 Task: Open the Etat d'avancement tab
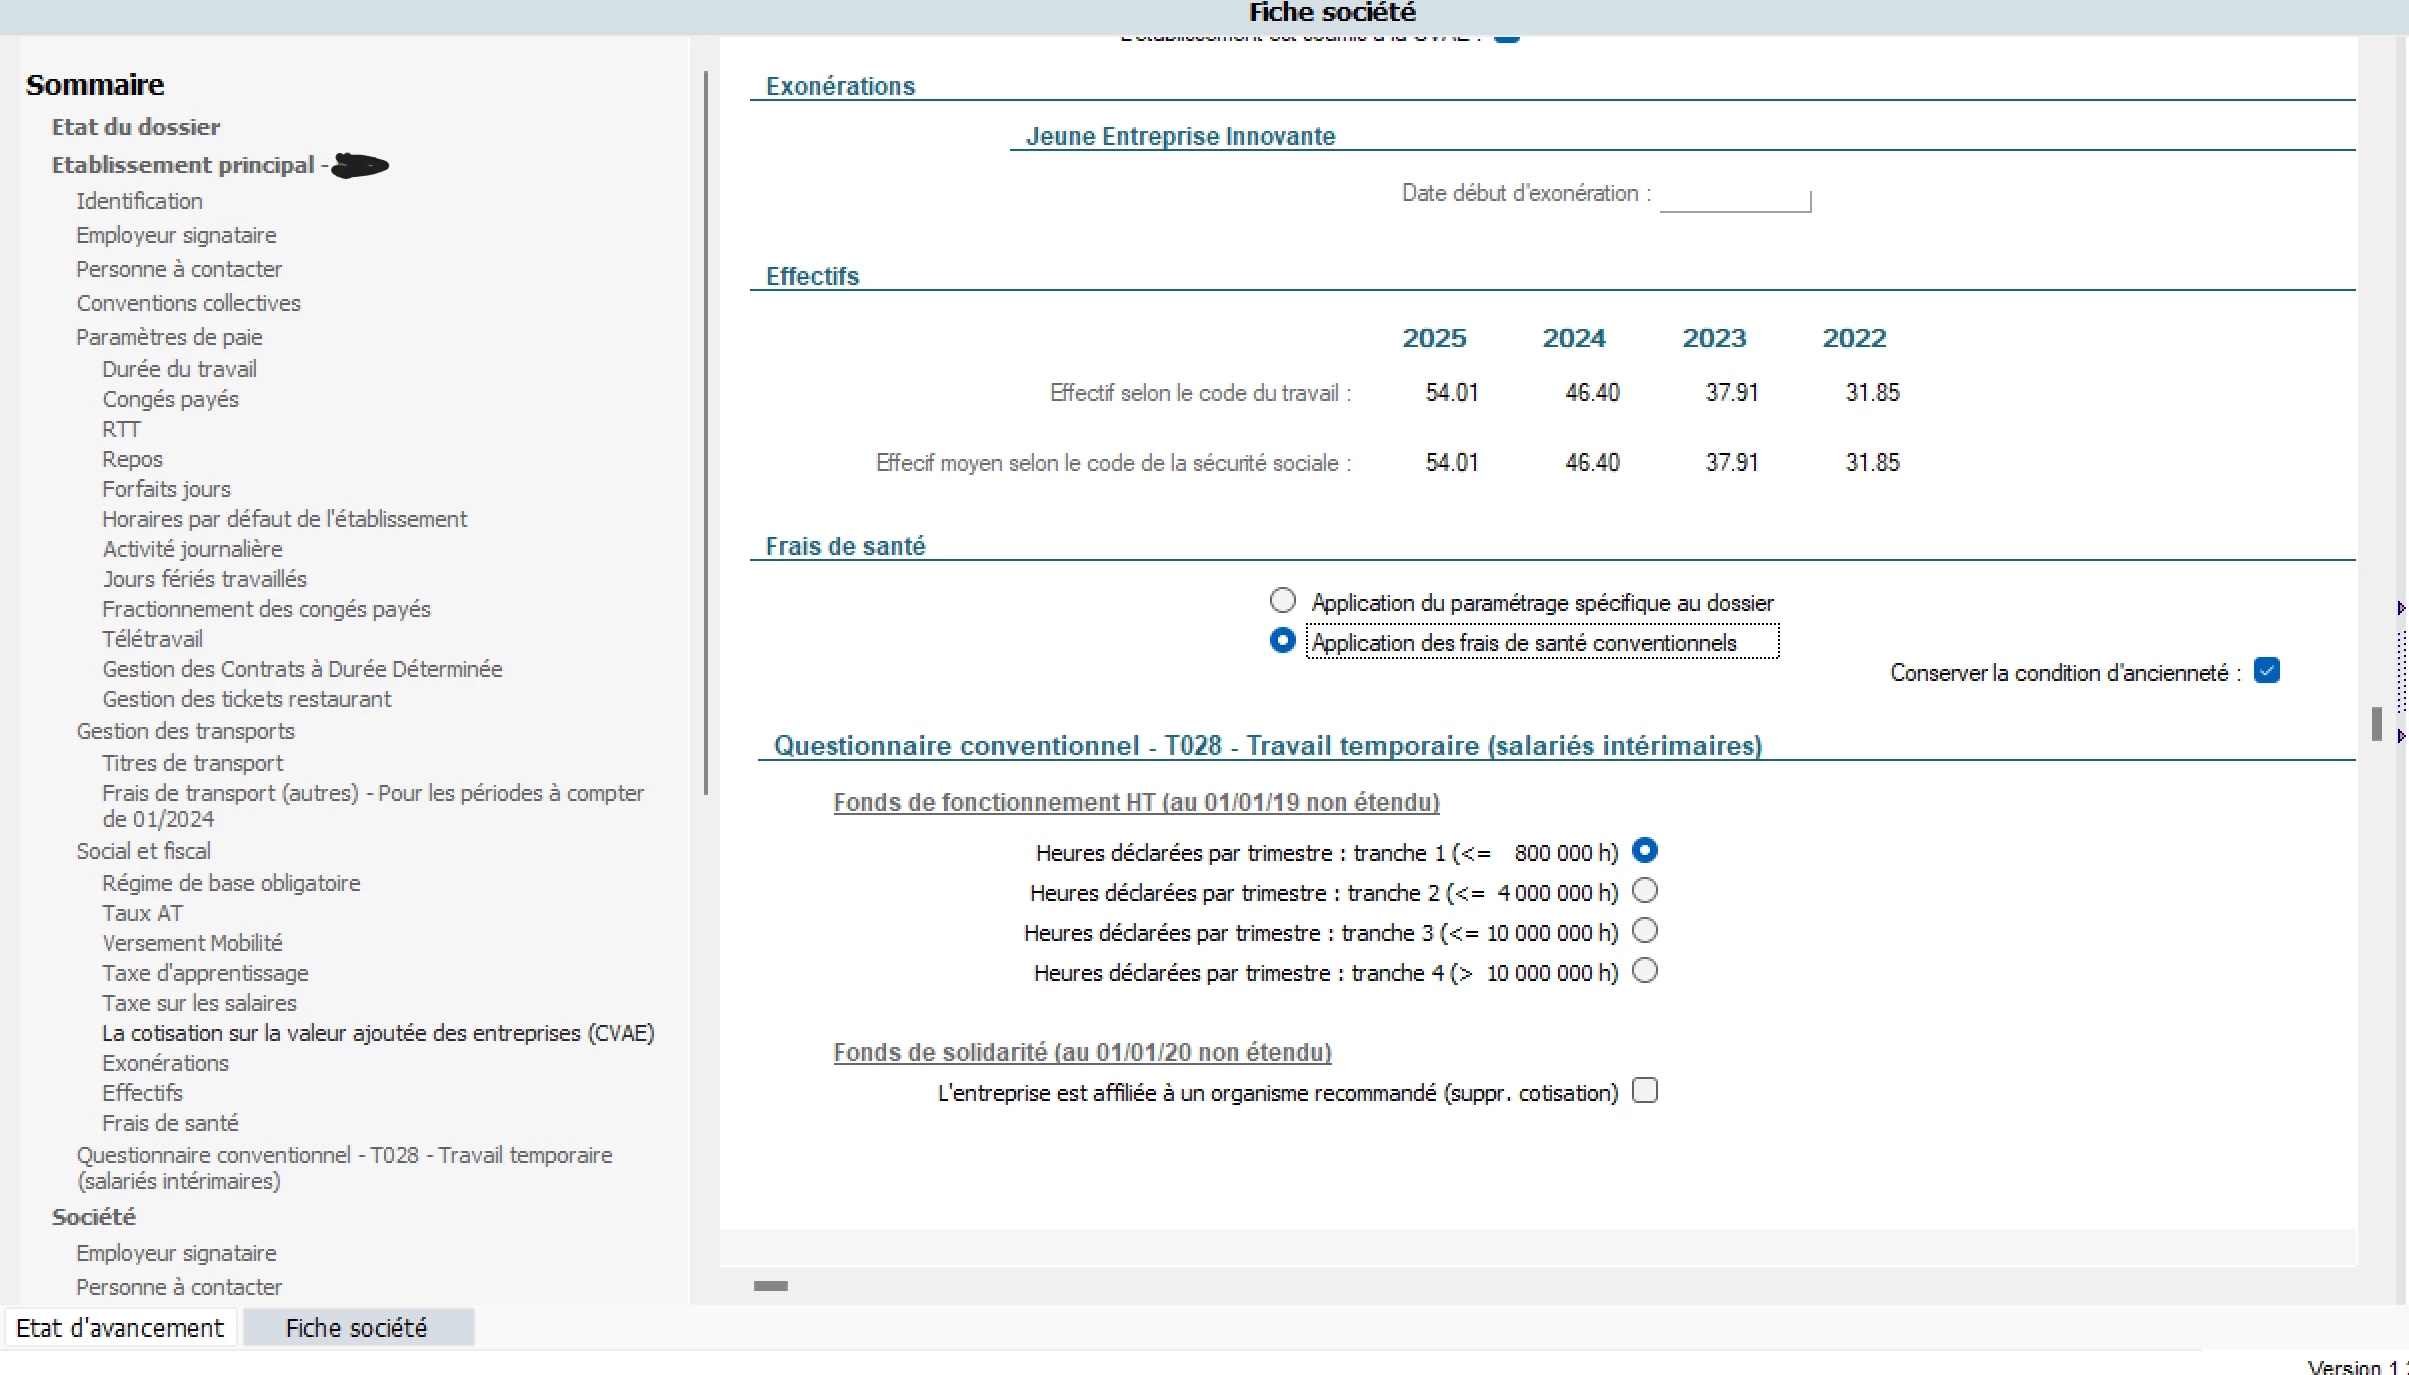(120, 1328)
